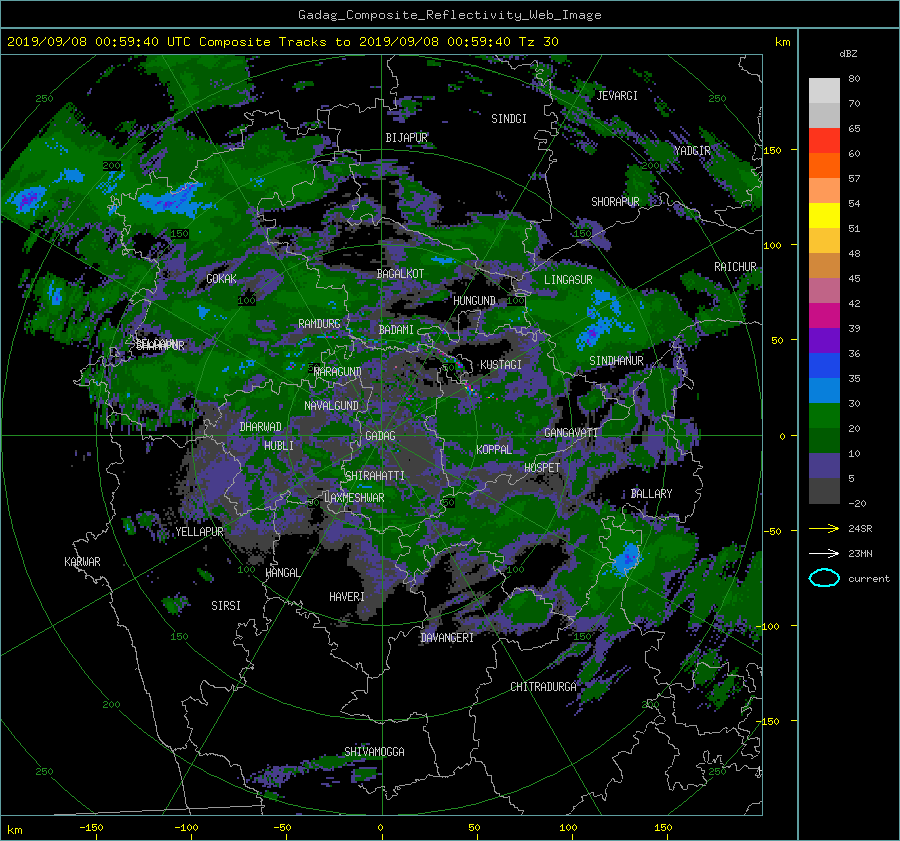
Task: Click the RAICHUR city label
Action: (x=735, y=267)
